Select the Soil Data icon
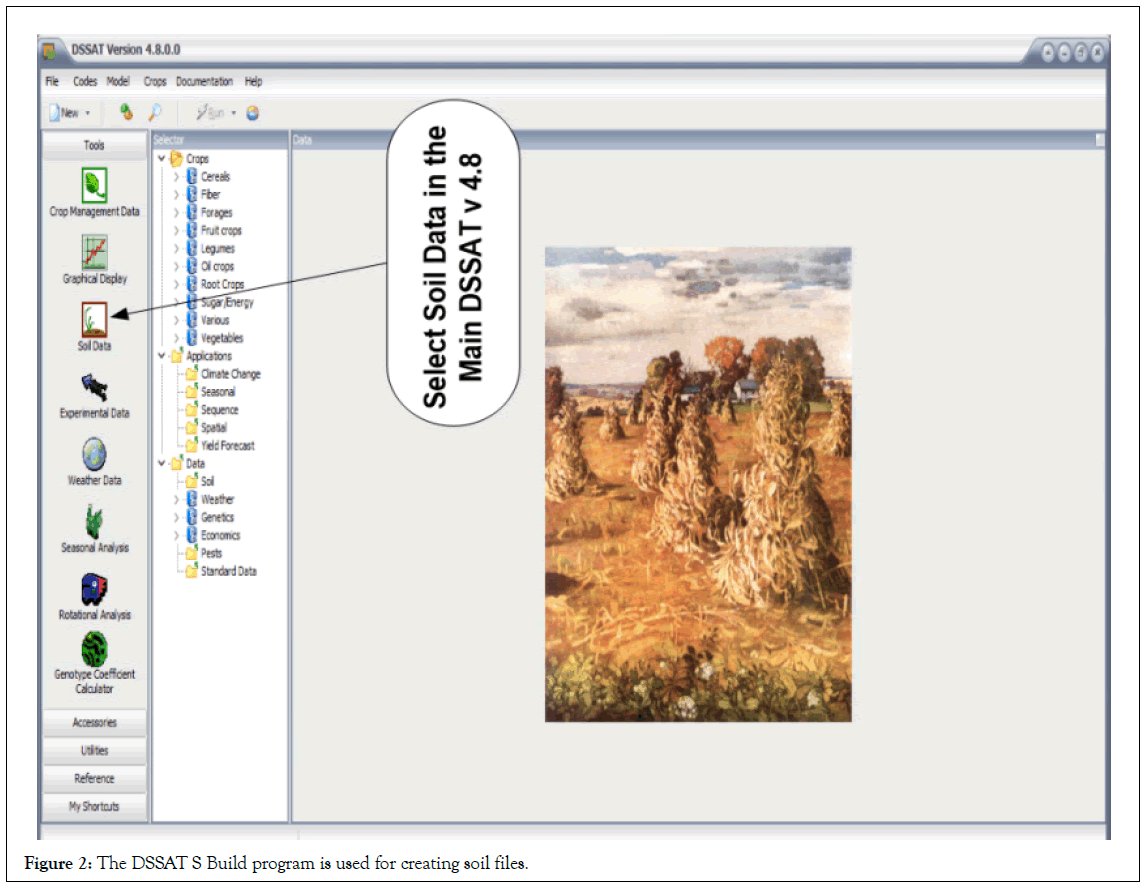This screenshot has height=890, width=1147. [94, 319]
